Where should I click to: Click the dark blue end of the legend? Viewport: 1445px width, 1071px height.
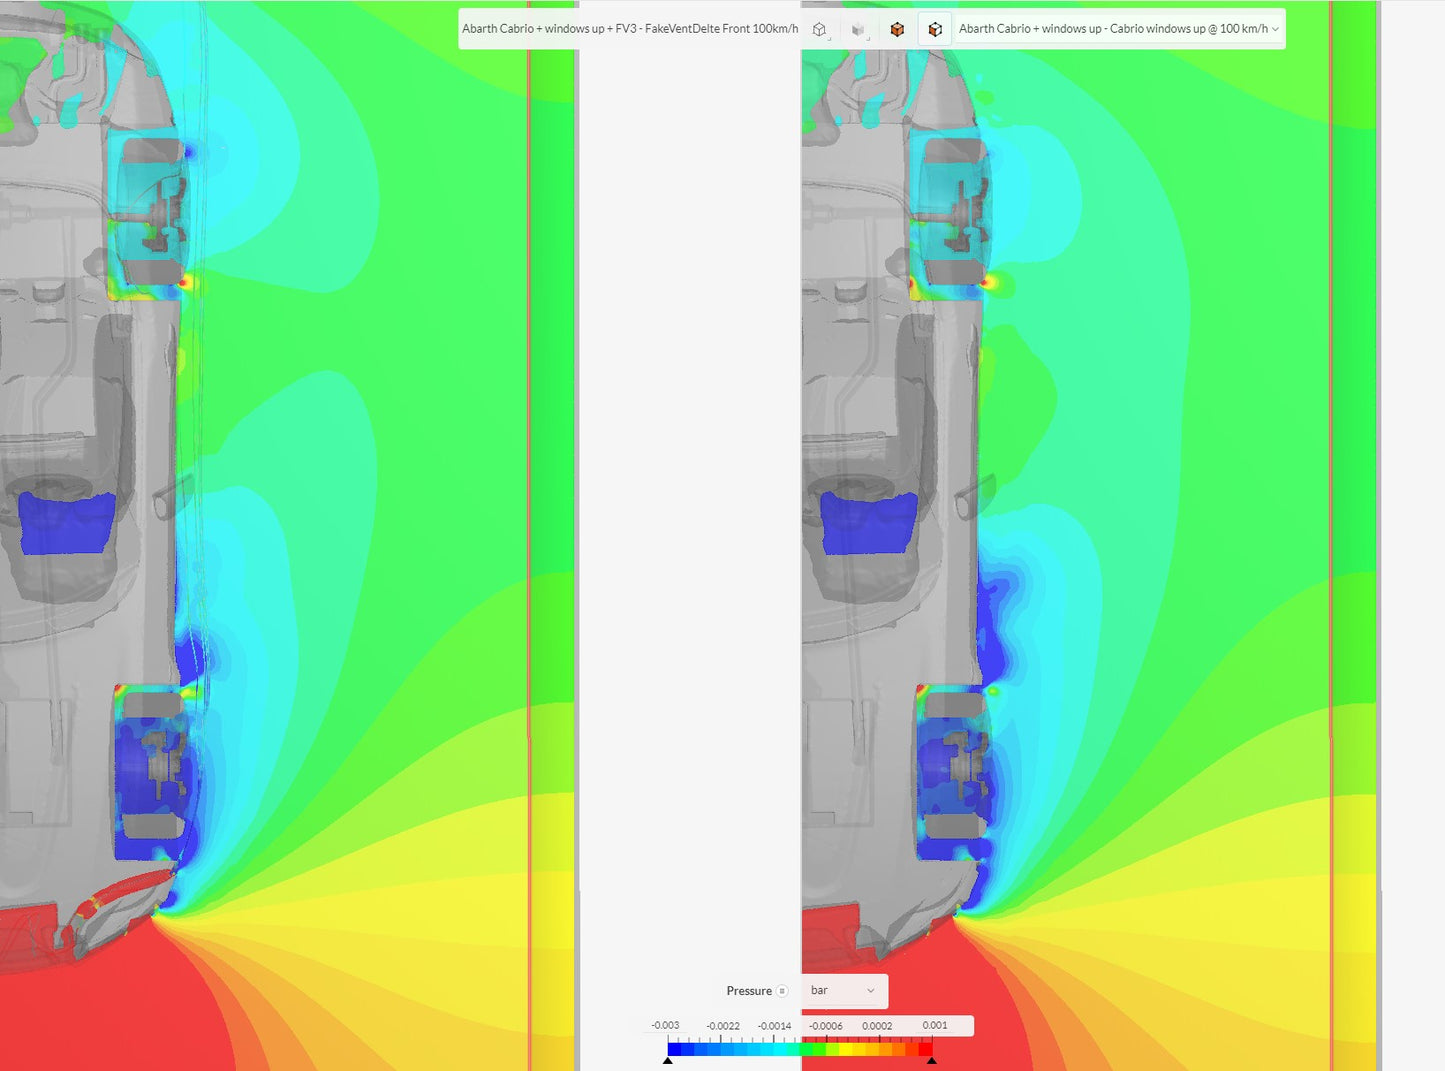675,1049
